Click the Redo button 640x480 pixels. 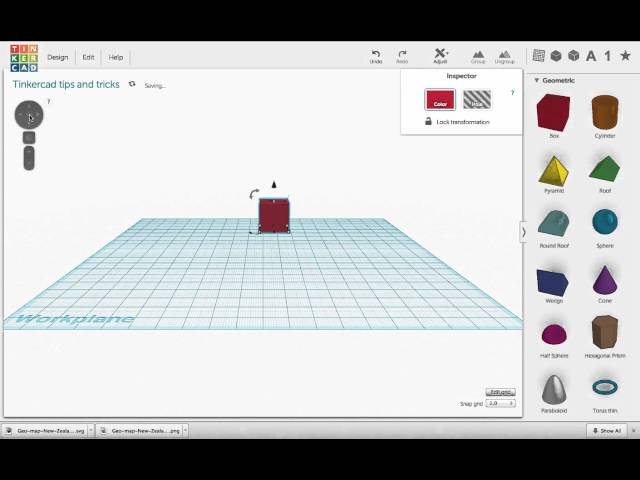tap(402, 56)
